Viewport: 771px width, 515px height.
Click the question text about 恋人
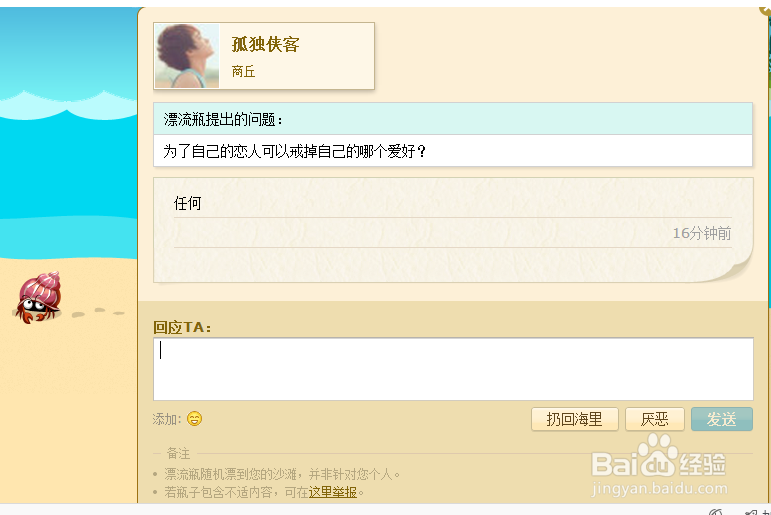[x=294, y=151]
